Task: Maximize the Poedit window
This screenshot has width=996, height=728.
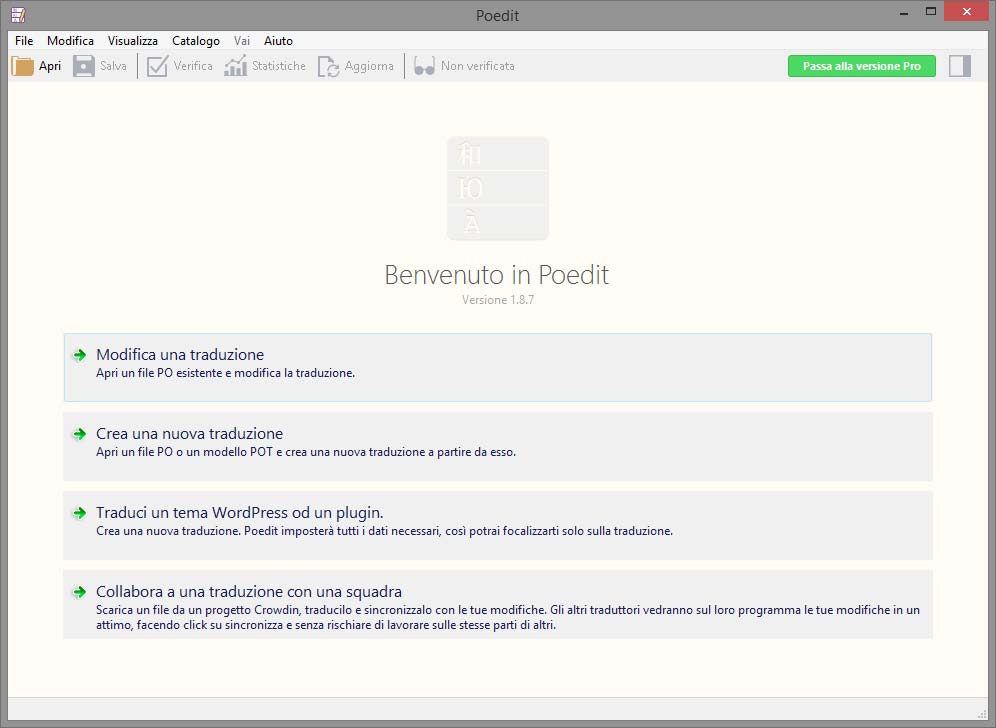Action: pos(931,11)
